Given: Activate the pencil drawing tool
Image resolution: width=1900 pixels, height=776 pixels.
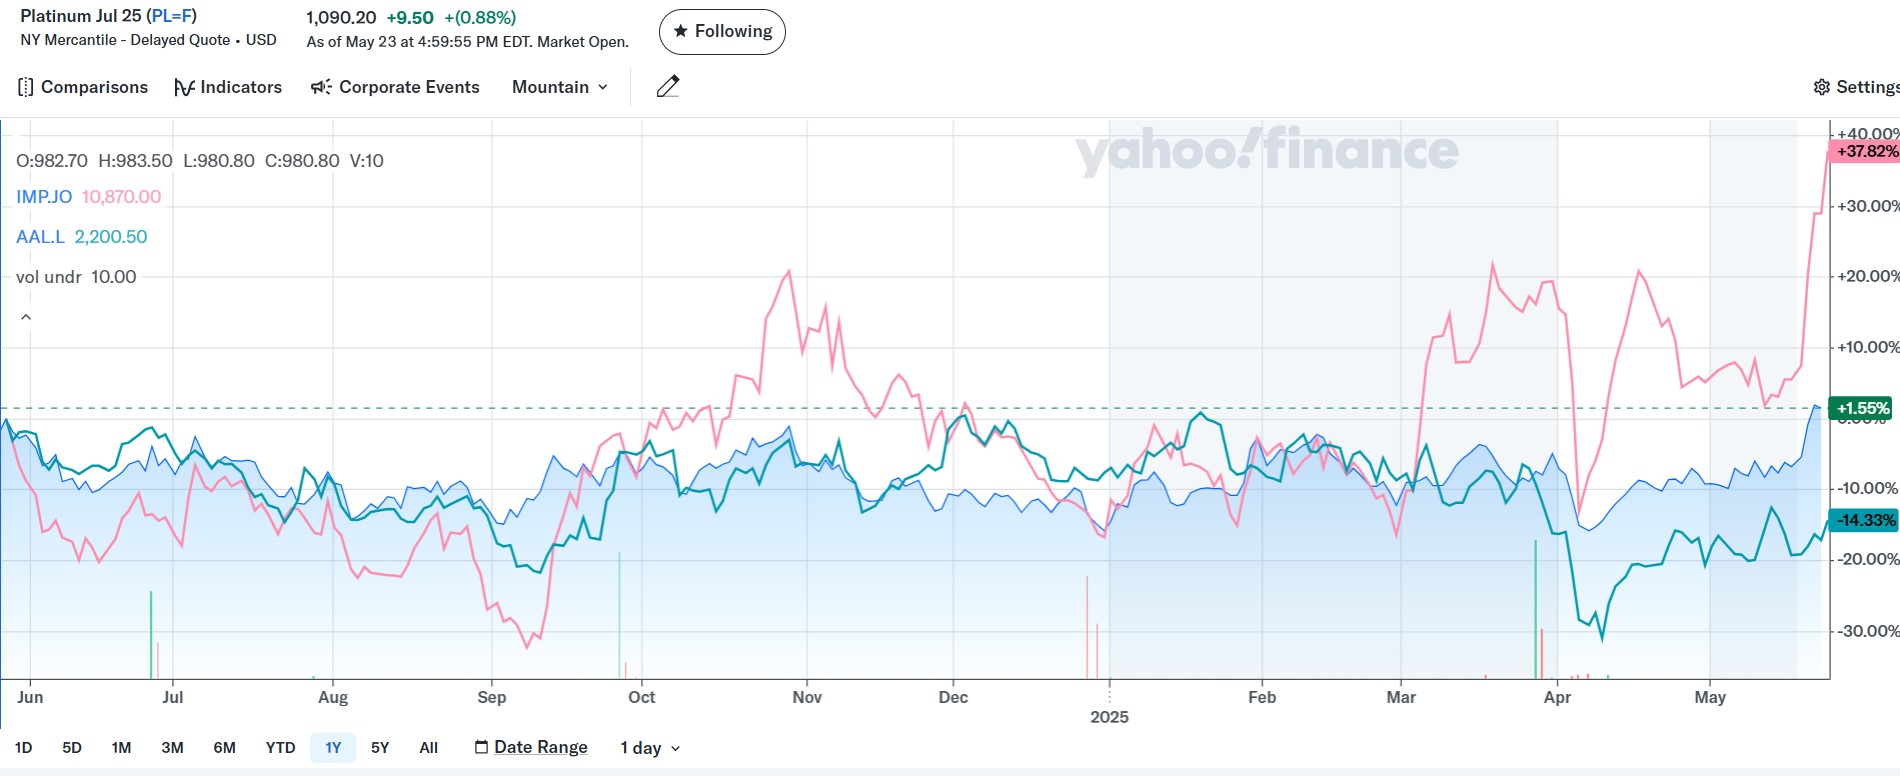Looking at the screenshot, I should coord(668,87).
